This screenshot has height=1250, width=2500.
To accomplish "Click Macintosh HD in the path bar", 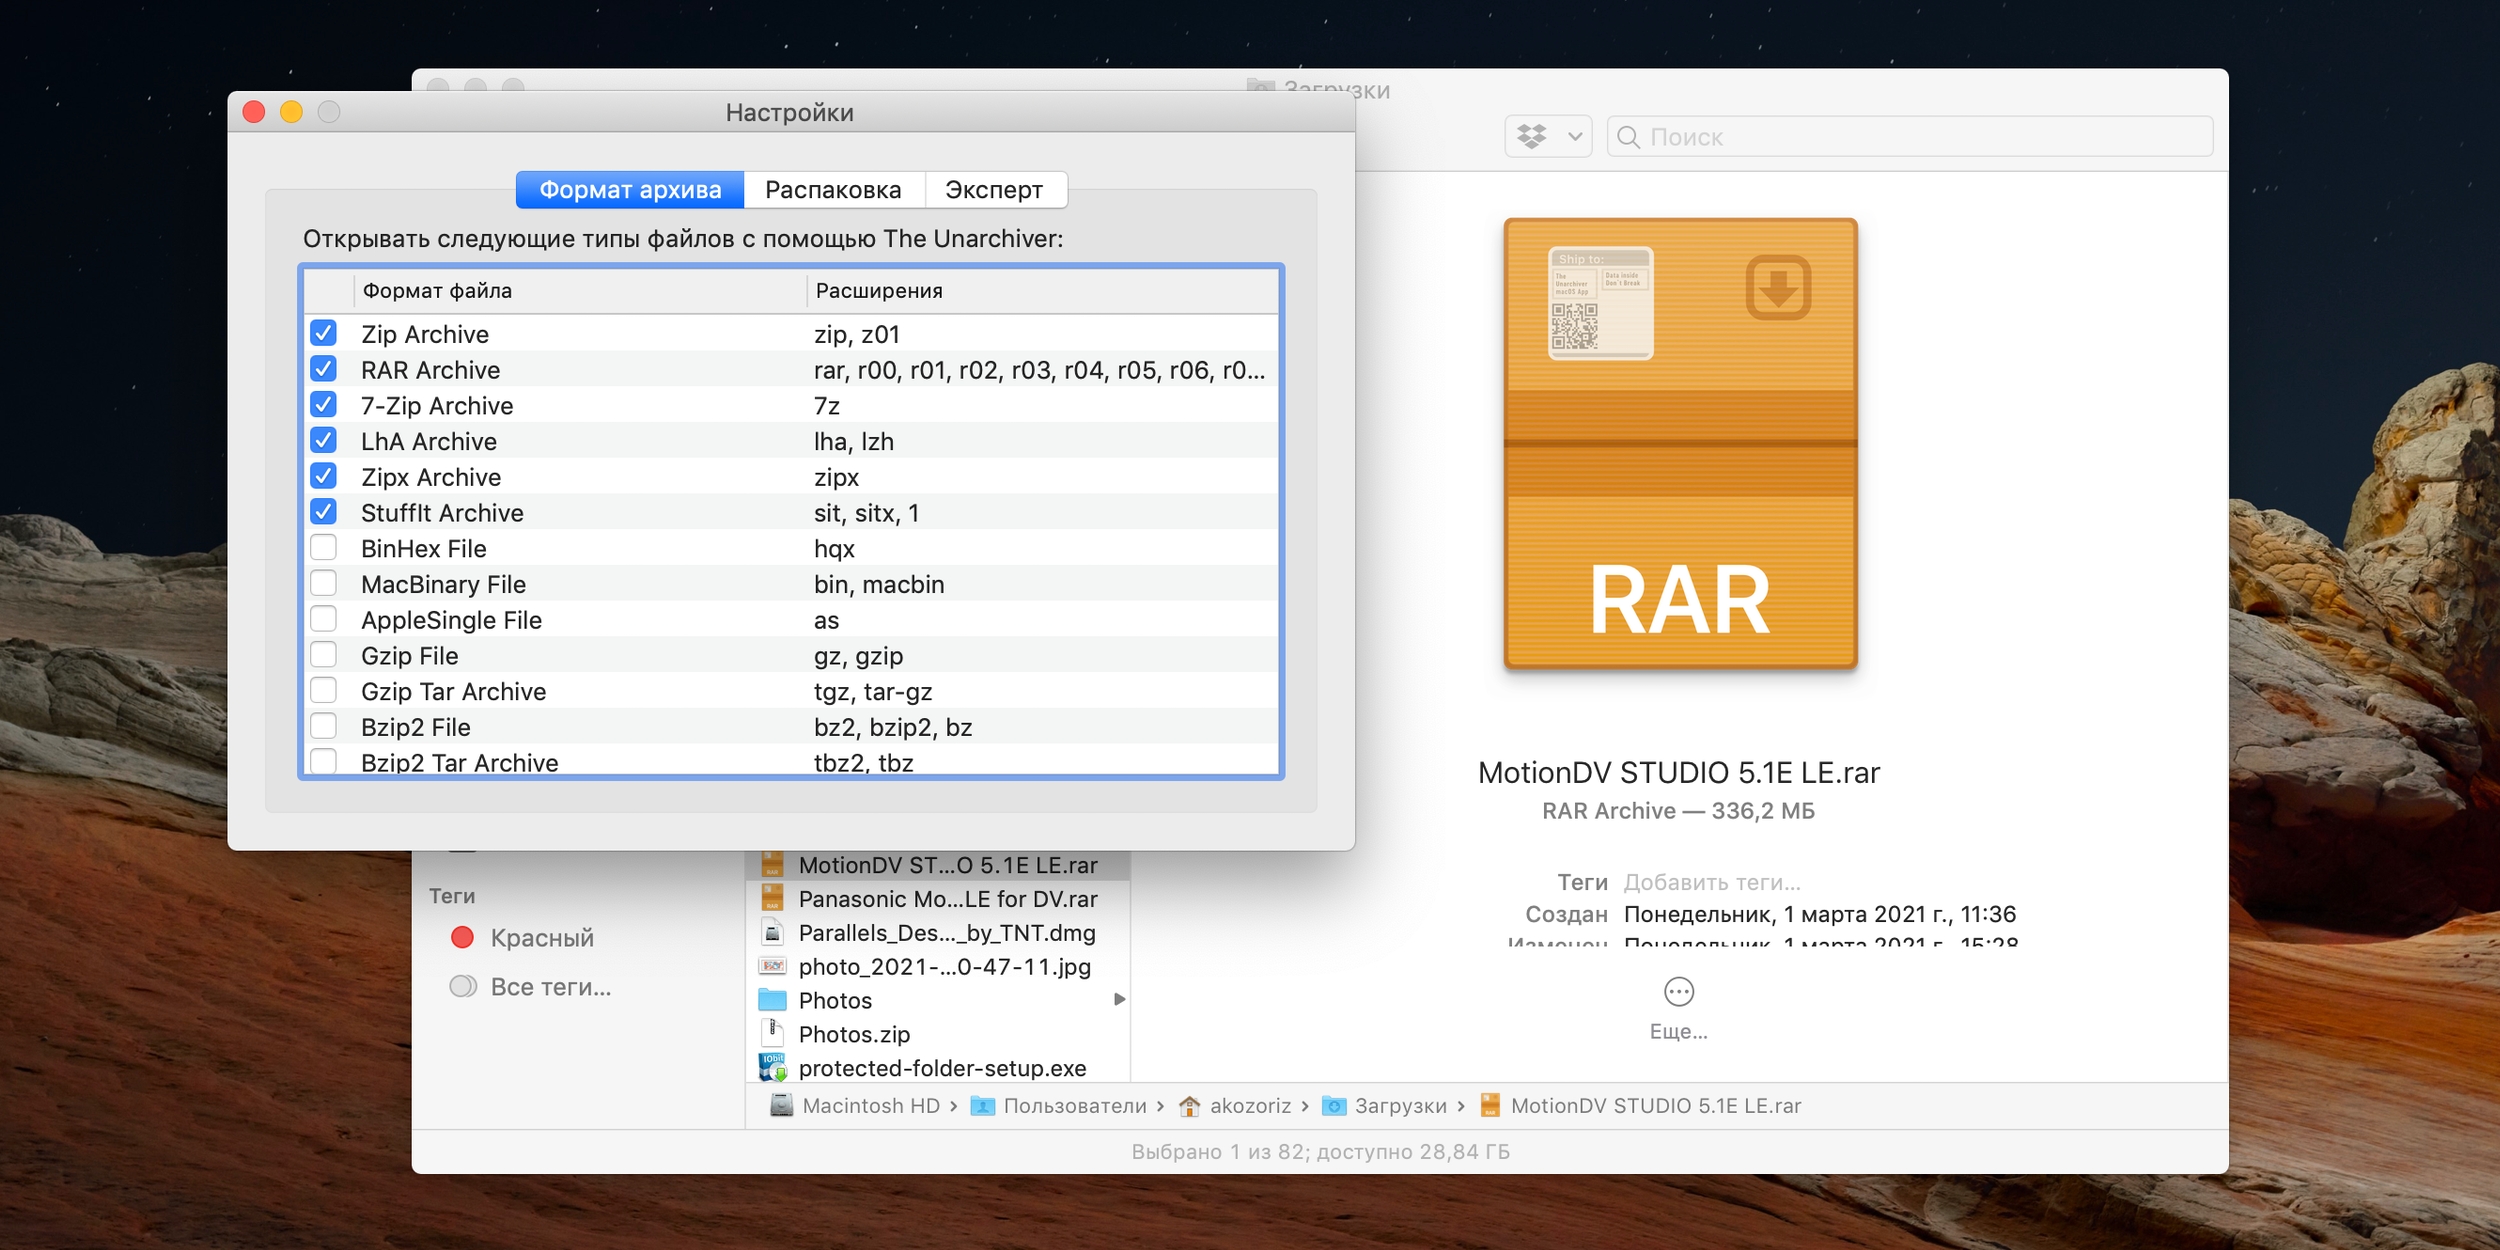I will 856,1106.
